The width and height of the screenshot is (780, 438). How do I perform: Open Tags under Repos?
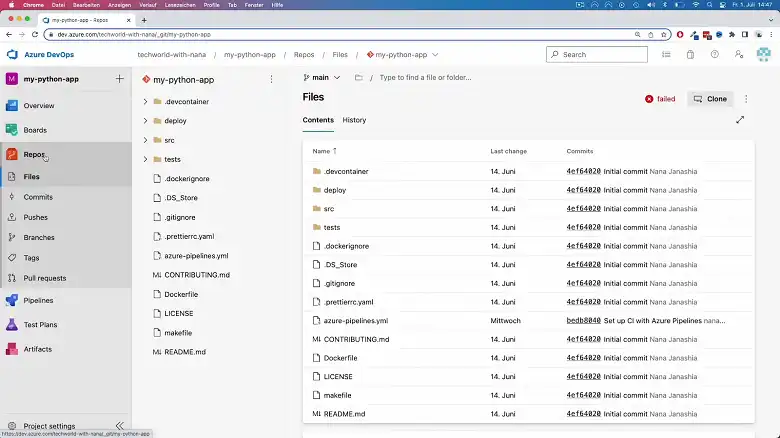[31, 258]
